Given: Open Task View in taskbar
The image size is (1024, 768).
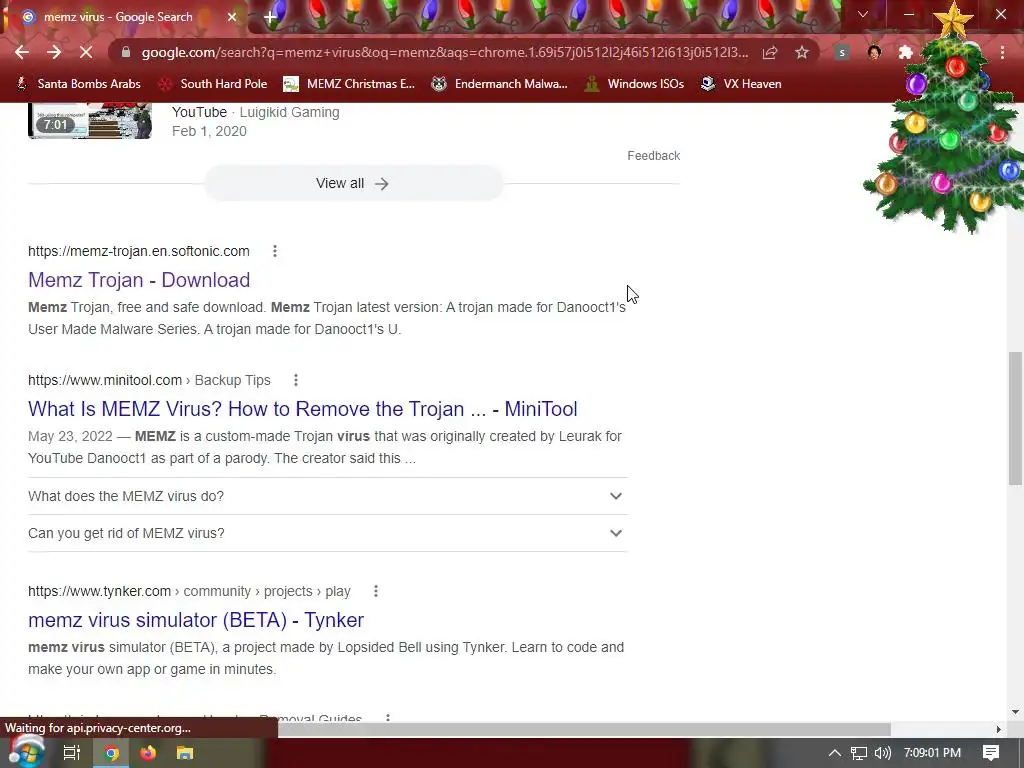Looking at the screenshot, I should [x=72, y=753].
